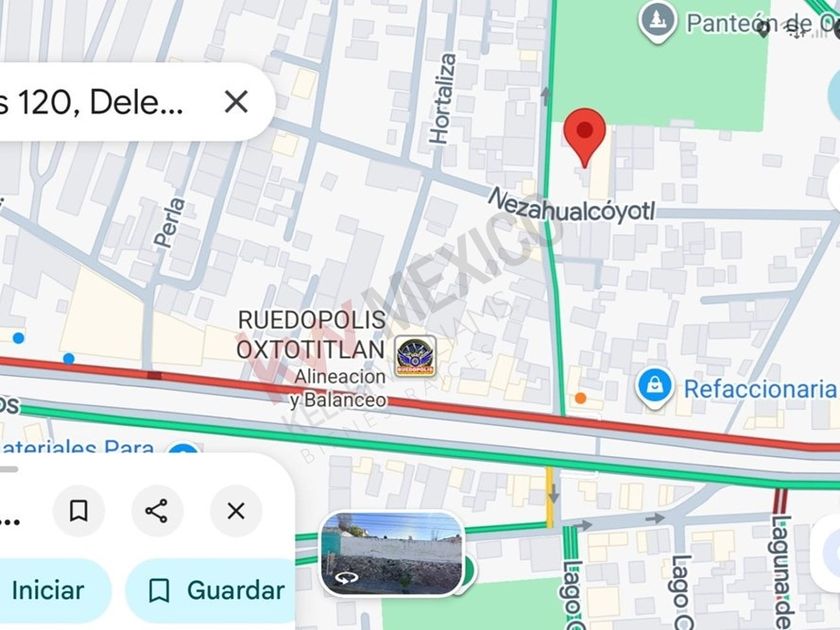Grab the bottom sheet drag handle
The height and width of the screenshot is (630, 840).
tap(8, 469)
